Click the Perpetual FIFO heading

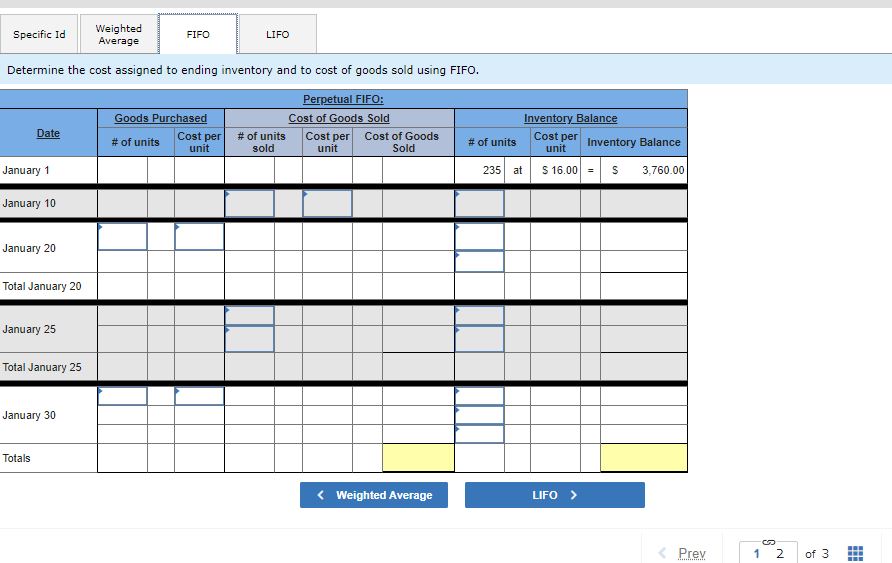point(343,99)
